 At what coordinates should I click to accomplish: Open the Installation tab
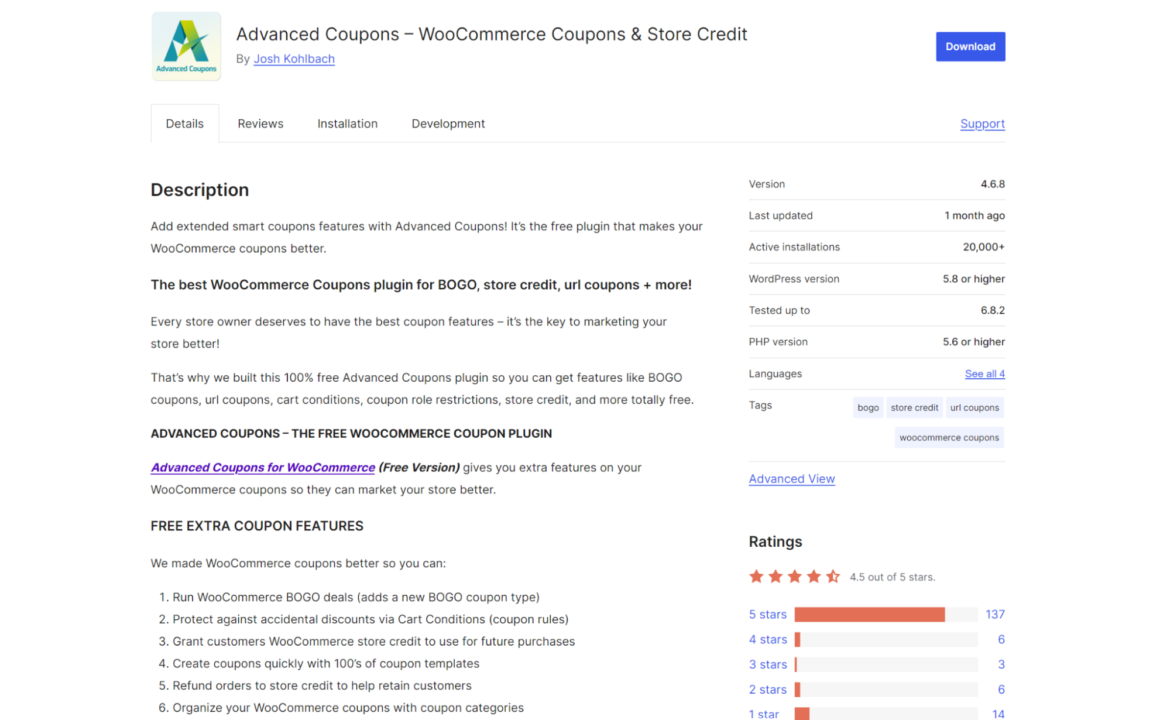pyautogui.click(x=347, y=124)
